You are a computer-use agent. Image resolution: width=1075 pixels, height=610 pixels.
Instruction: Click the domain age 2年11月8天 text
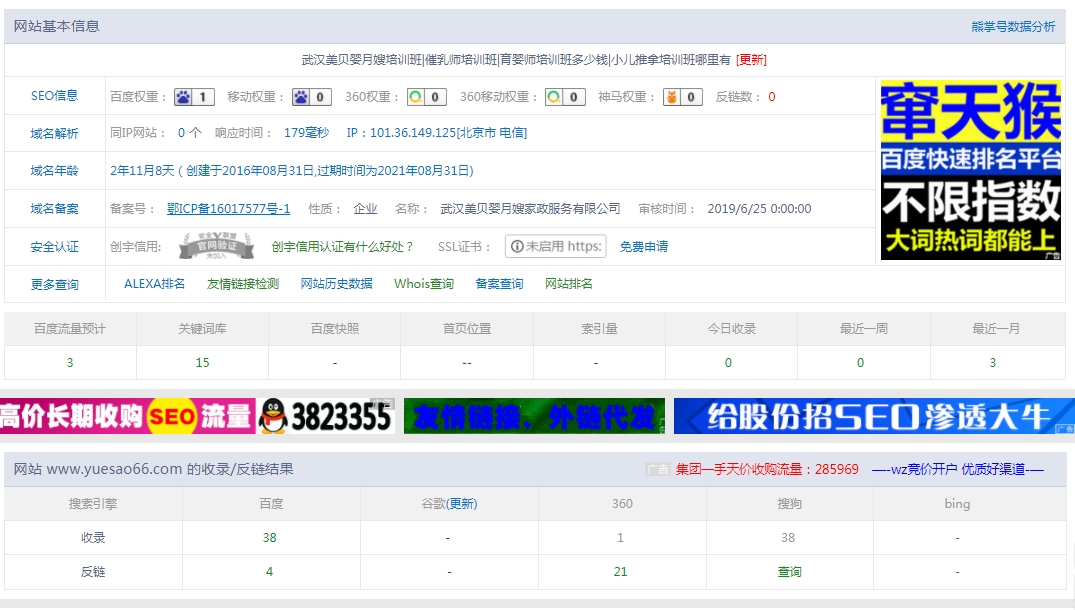pyautogui.click(x=143, y=171)
